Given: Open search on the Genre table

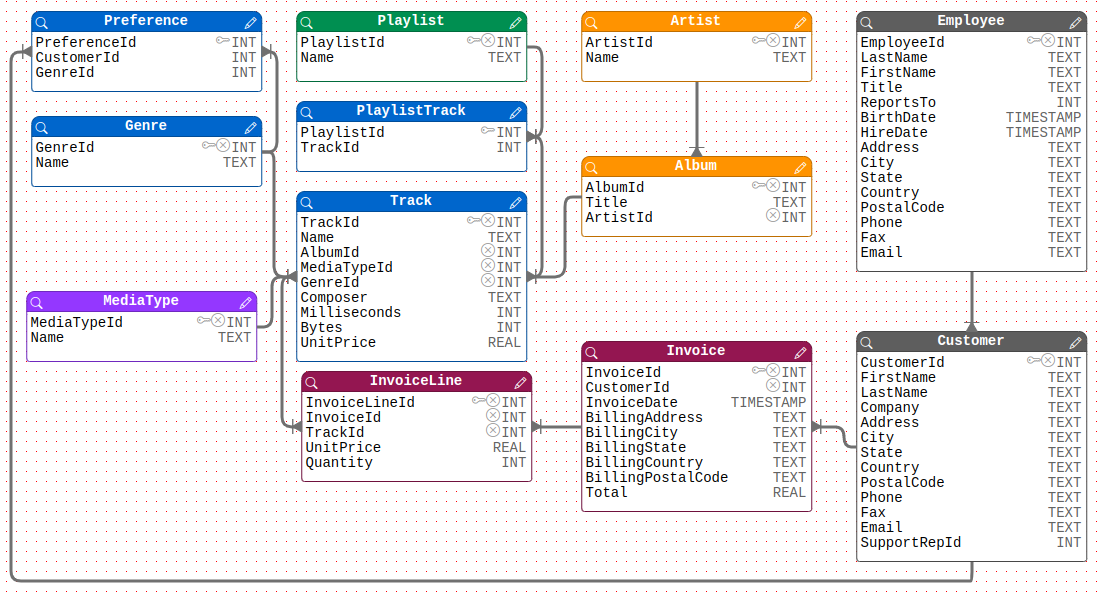Looking at the screenshot, I should coord(40,126).
